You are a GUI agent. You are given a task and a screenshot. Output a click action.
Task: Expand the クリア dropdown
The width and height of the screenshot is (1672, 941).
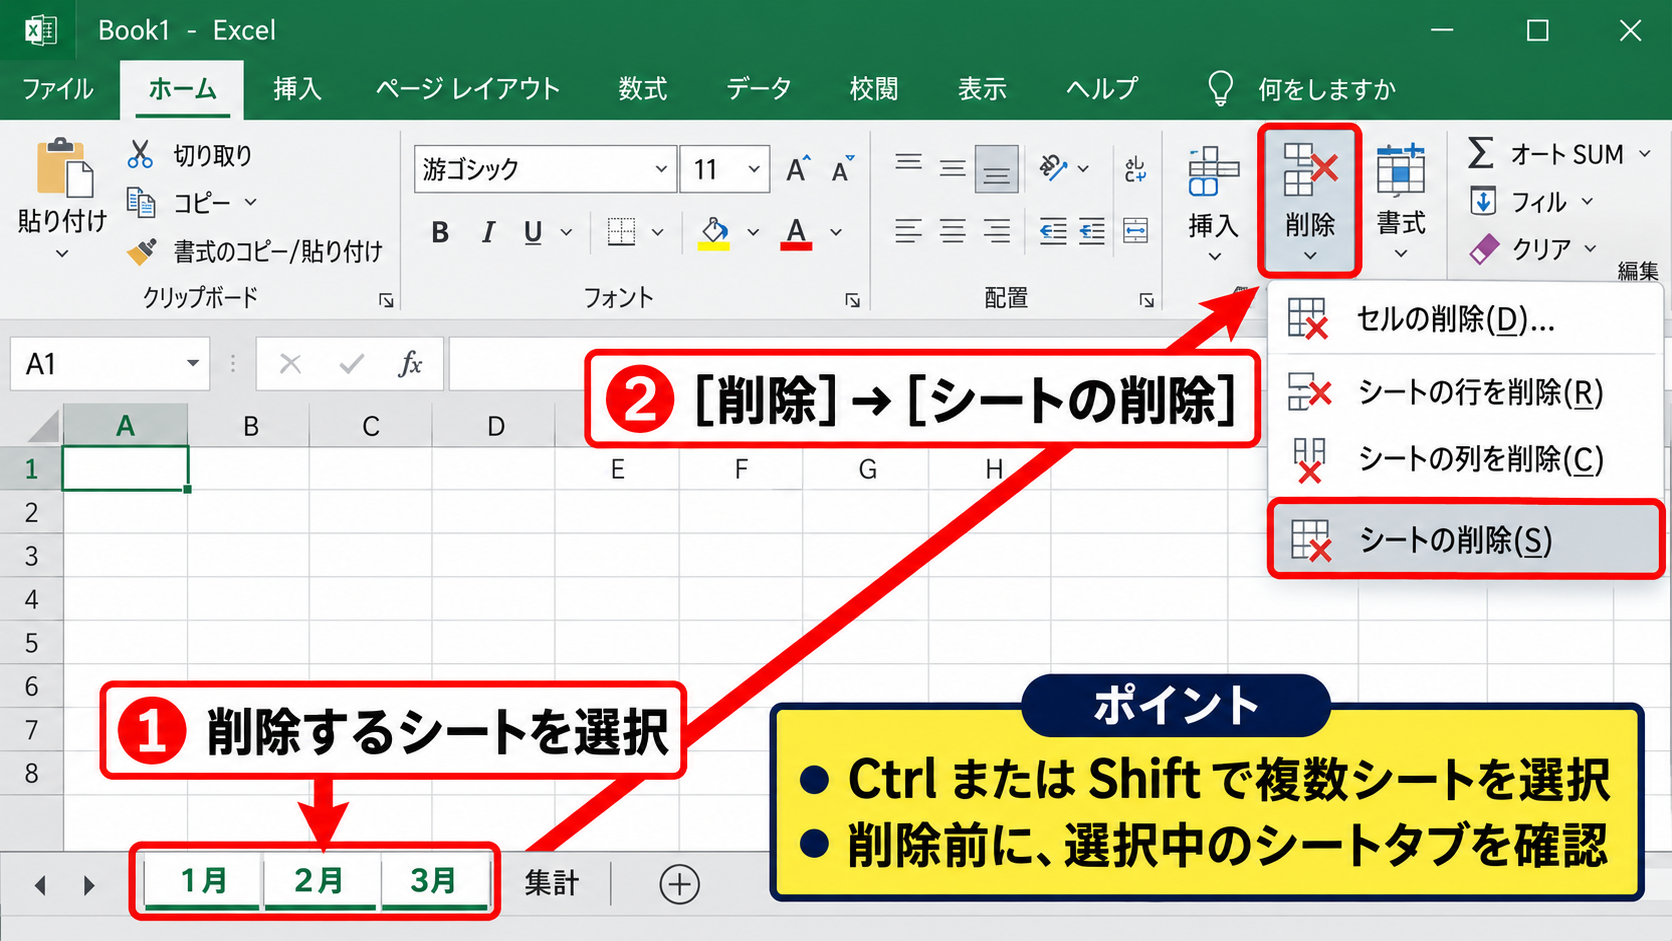point(1591,248)
